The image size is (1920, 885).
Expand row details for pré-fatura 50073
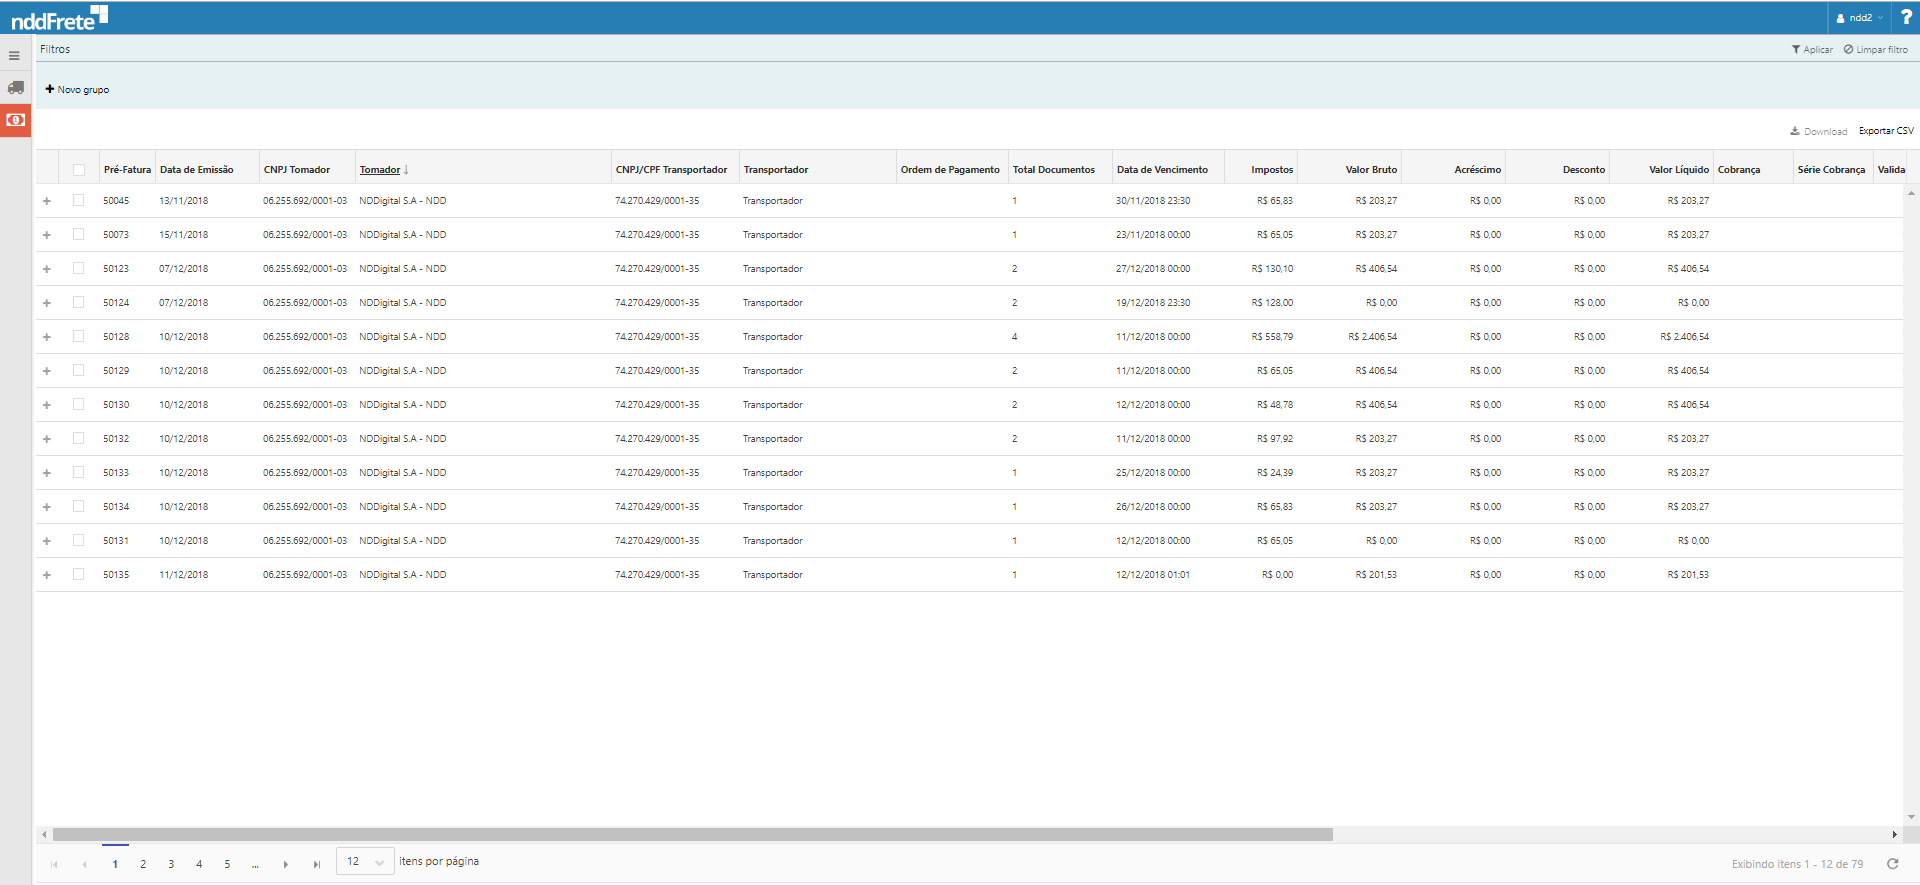coord(47,235)
